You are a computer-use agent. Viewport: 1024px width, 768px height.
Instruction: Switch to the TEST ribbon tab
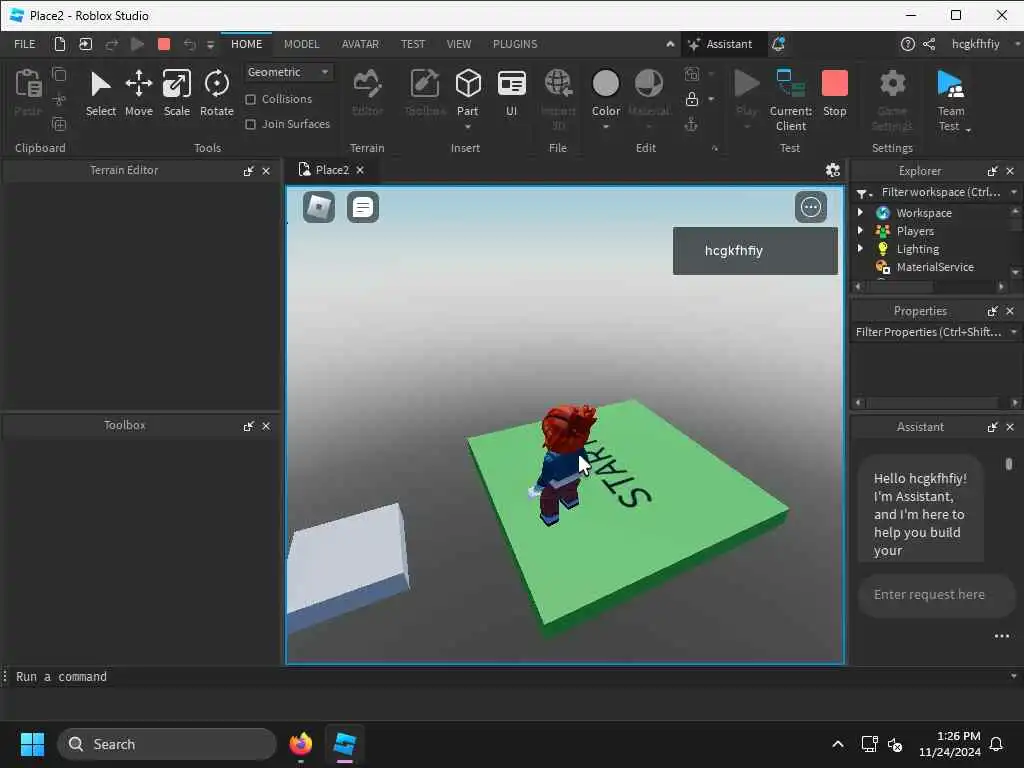(x=413, y=44)
